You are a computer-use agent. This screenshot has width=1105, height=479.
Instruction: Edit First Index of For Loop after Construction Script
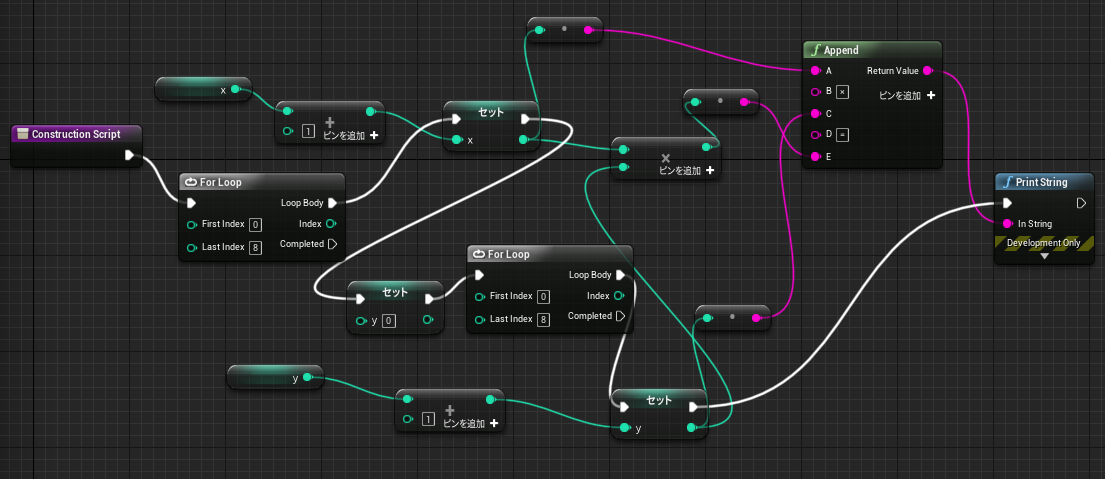256,225
